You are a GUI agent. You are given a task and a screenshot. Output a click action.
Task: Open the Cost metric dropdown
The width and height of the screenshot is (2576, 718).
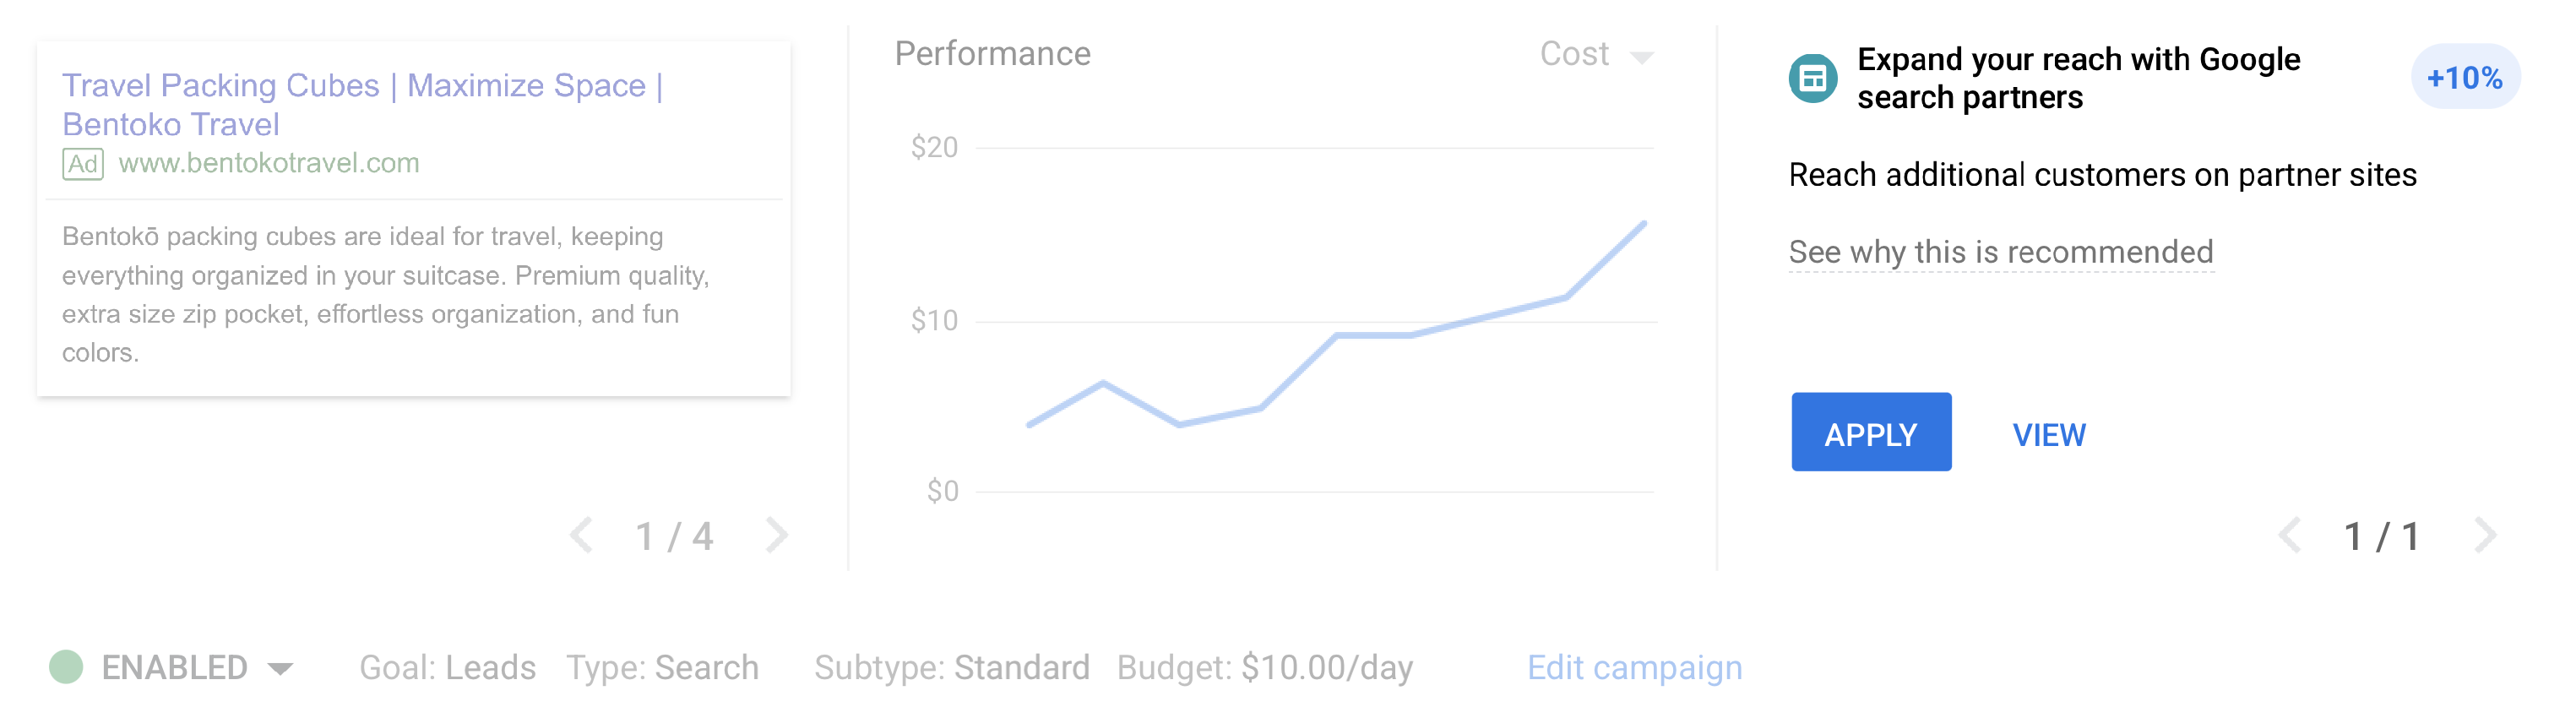pyautogui.click(x=1575, y=54)
